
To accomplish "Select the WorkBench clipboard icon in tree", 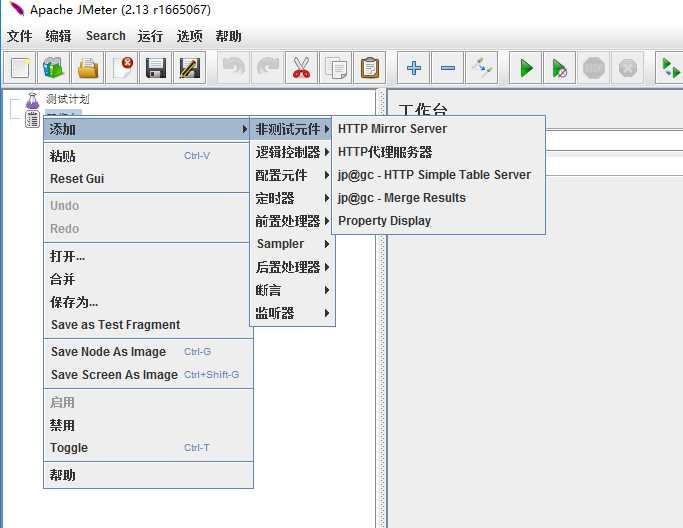I will pos(32,119).
